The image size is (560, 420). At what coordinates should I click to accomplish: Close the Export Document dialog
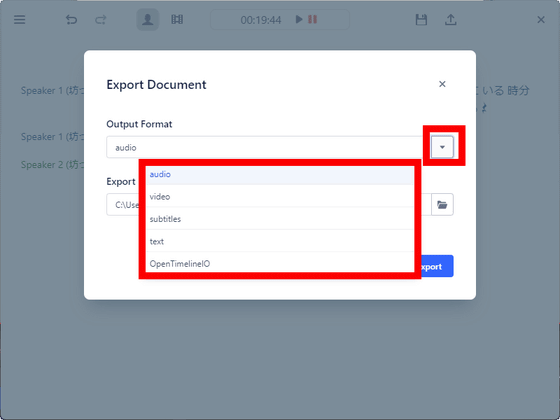click(442, 84)
